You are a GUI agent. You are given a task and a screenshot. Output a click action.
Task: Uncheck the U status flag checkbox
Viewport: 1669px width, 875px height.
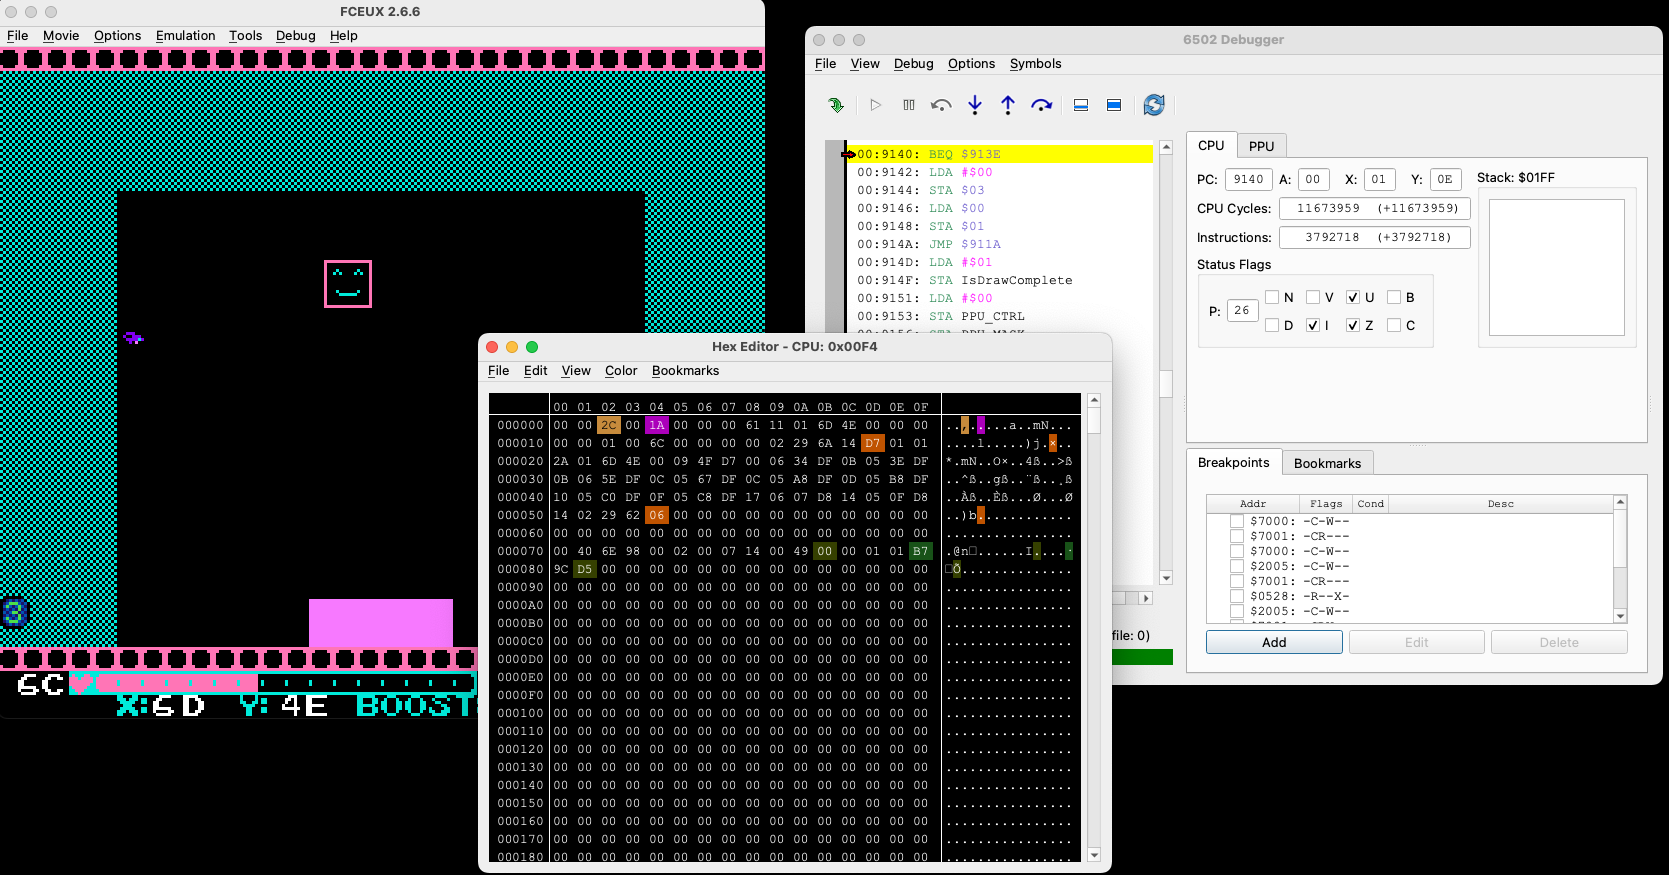tap(1353, 297)
